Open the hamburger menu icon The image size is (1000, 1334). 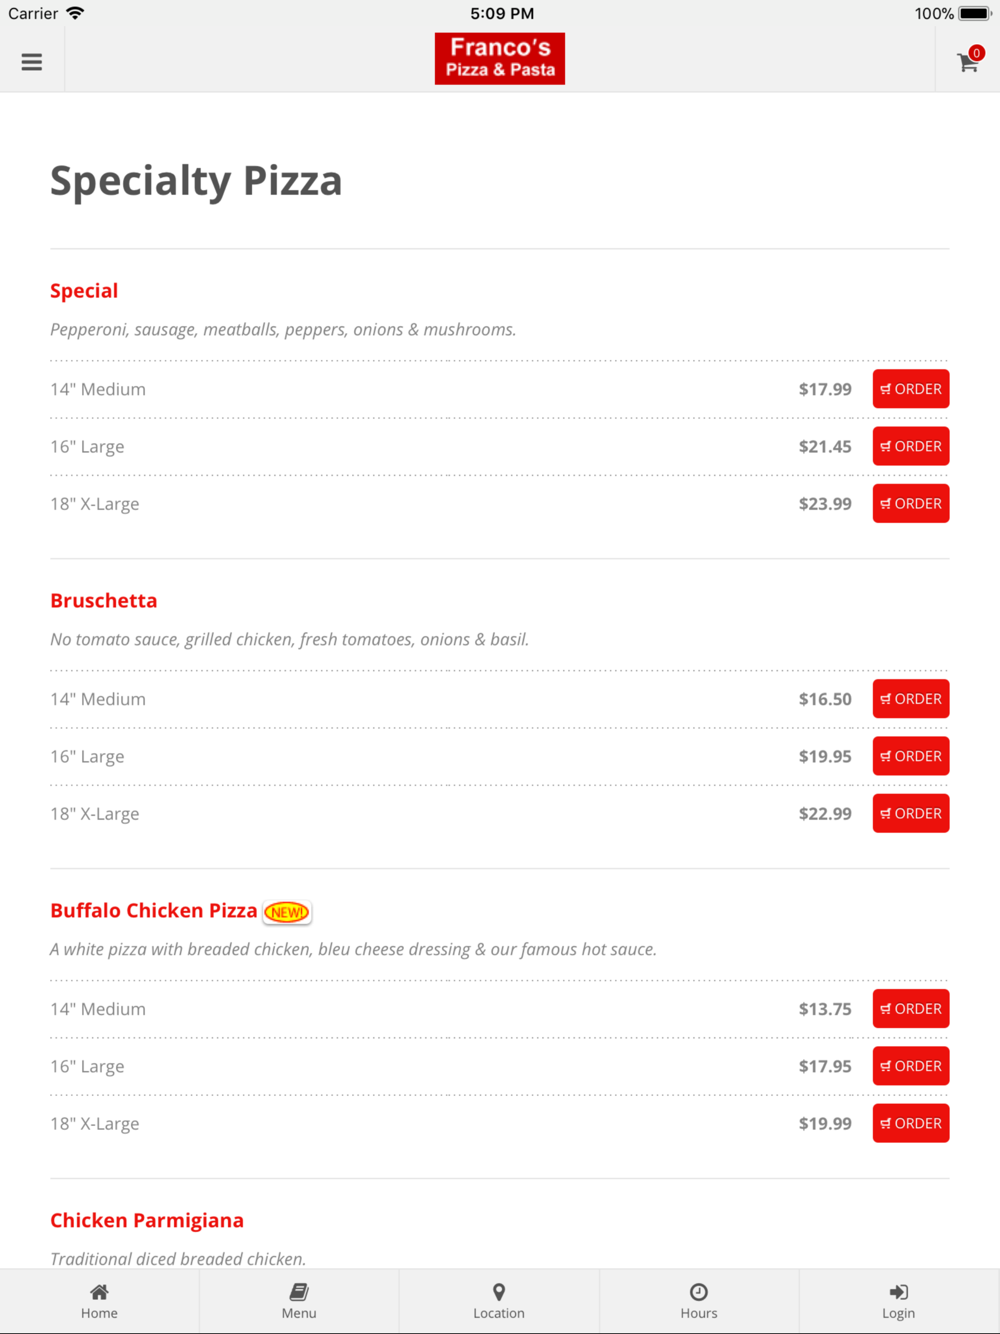click(32, 62)
